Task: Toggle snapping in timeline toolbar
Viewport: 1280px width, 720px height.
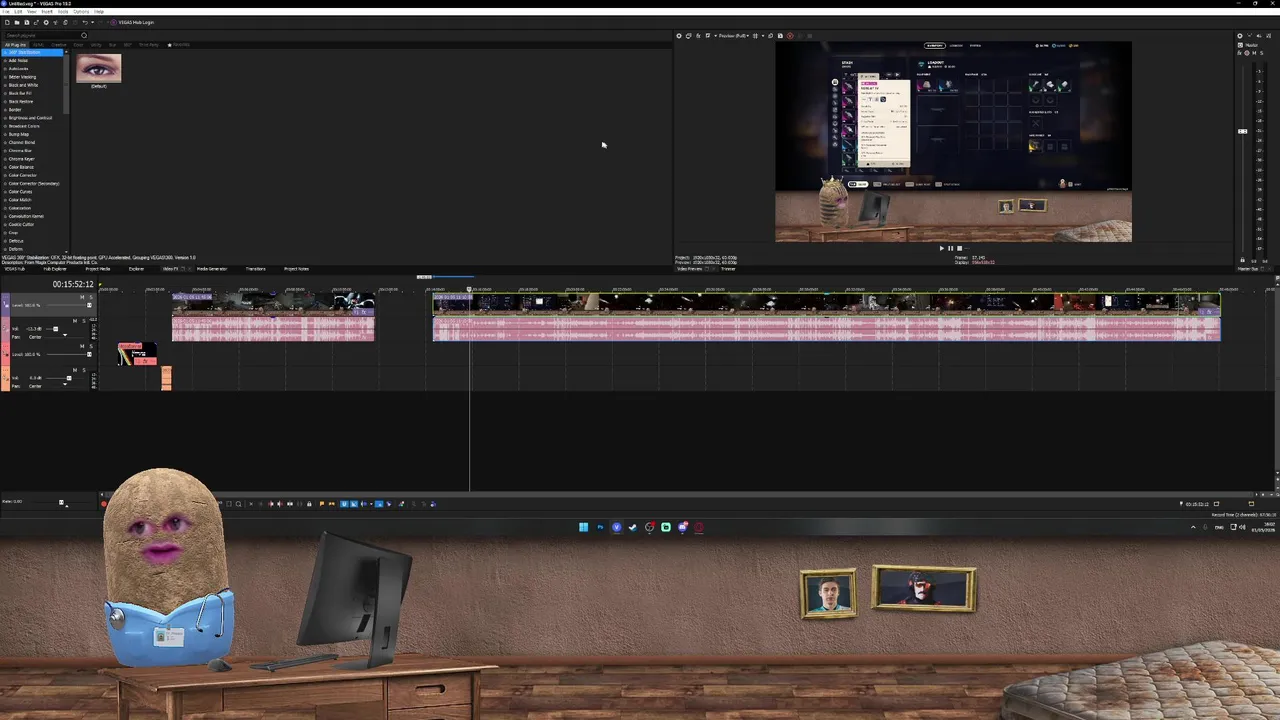Action: click(x=344, y=504)
